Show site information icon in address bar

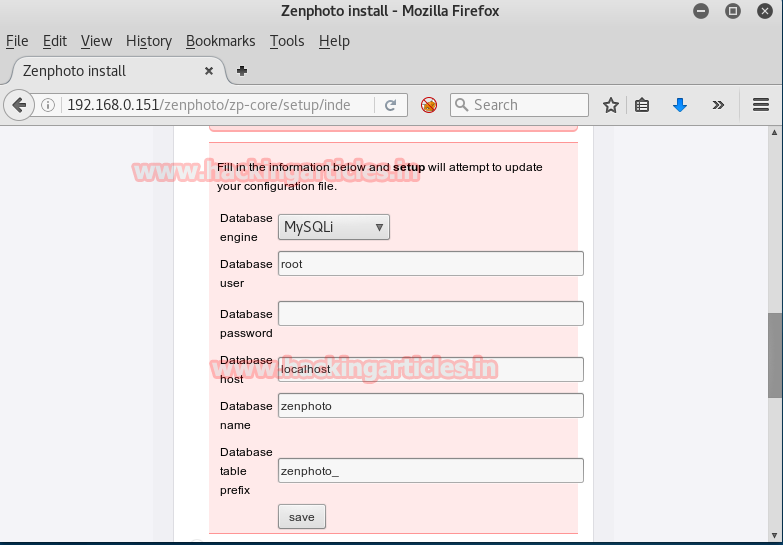(x=48, y=105)
